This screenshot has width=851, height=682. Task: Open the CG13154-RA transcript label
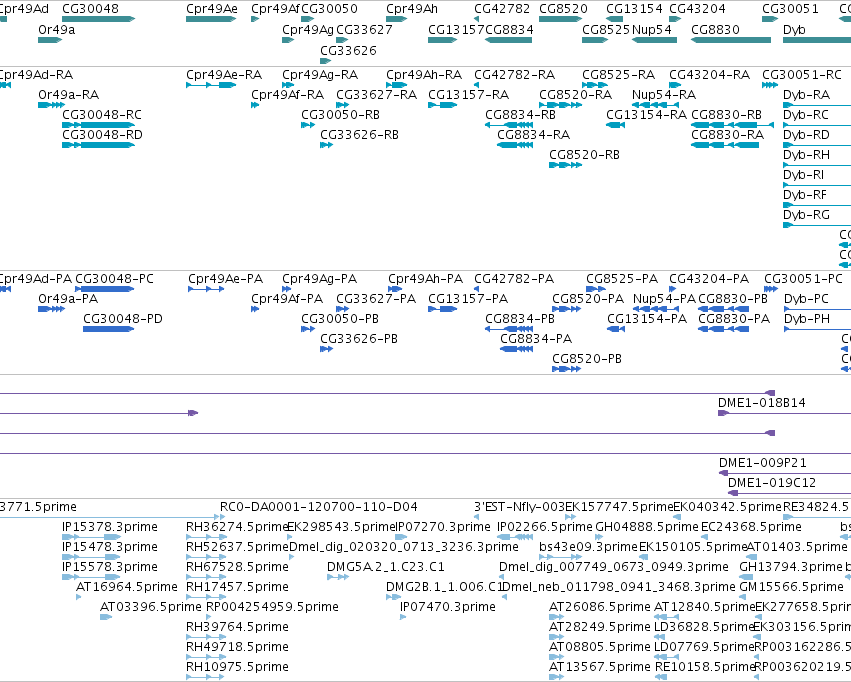[x=646, y=114]
